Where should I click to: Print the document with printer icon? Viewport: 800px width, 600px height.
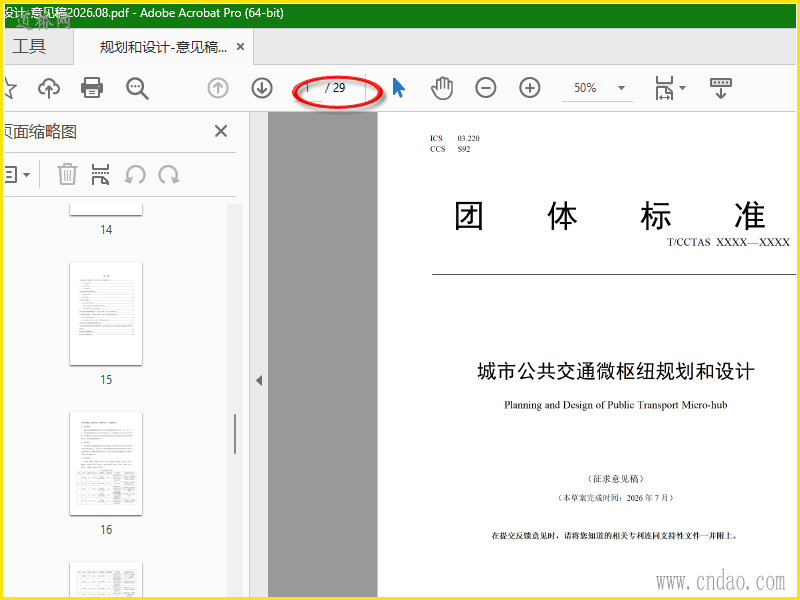(92, 87)
